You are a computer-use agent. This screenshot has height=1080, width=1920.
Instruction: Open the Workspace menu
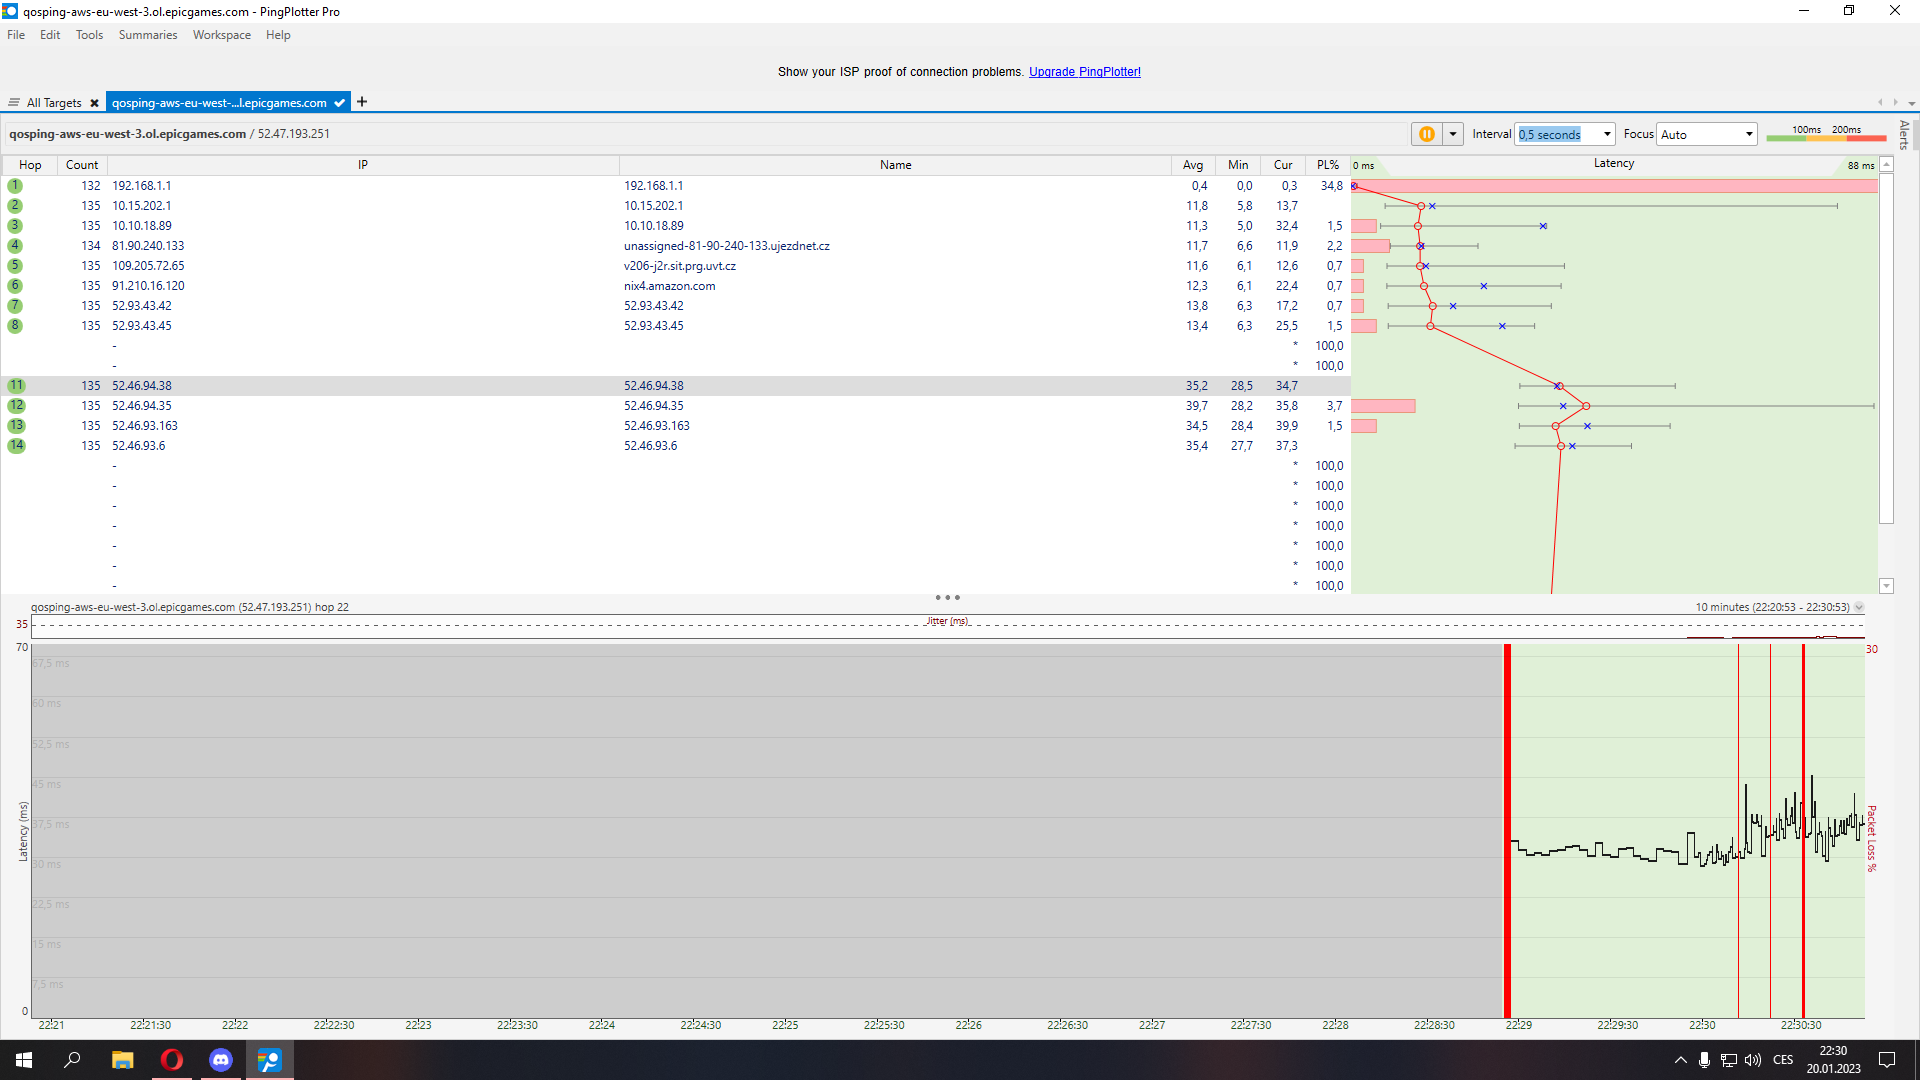click(221, 35)
